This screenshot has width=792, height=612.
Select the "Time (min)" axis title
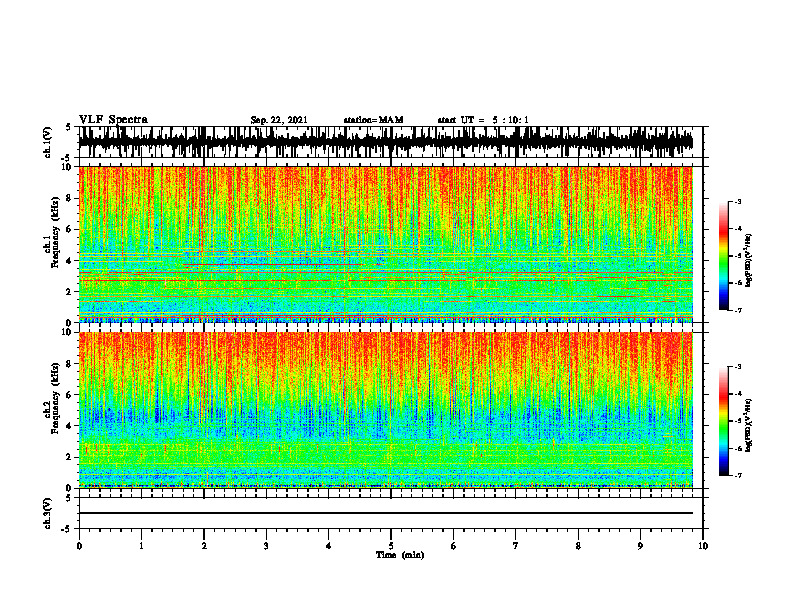400,555
